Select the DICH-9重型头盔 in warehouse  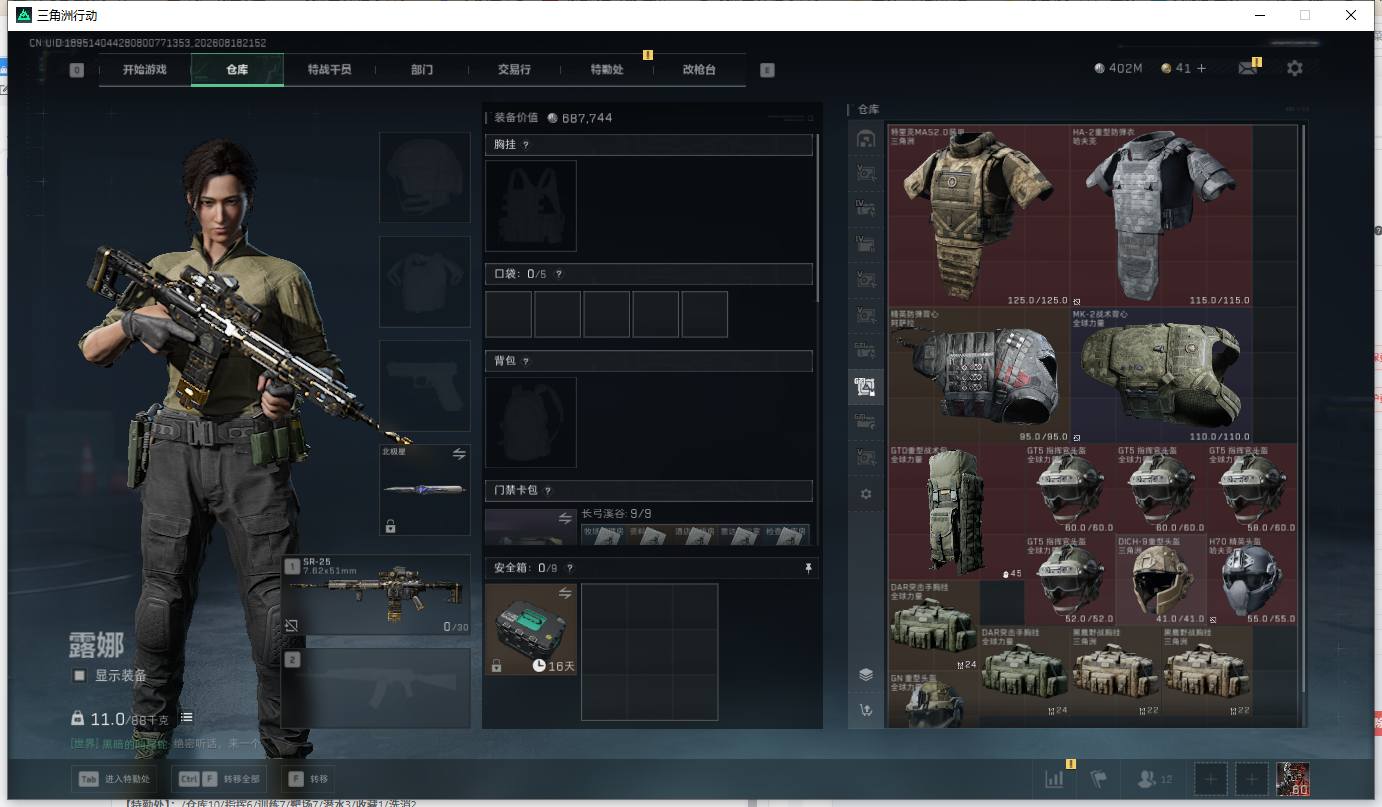[x=1161, y=580]
